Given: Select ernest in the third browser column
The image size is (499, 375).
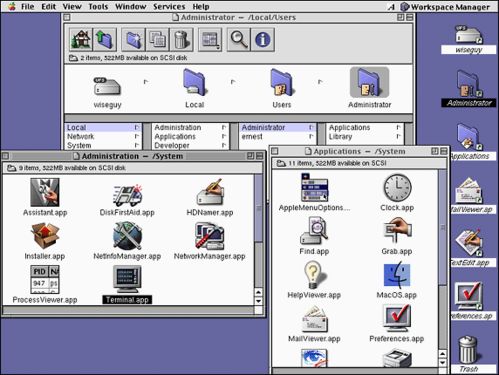Looking at the screenshot, I should tap(278, 136).
